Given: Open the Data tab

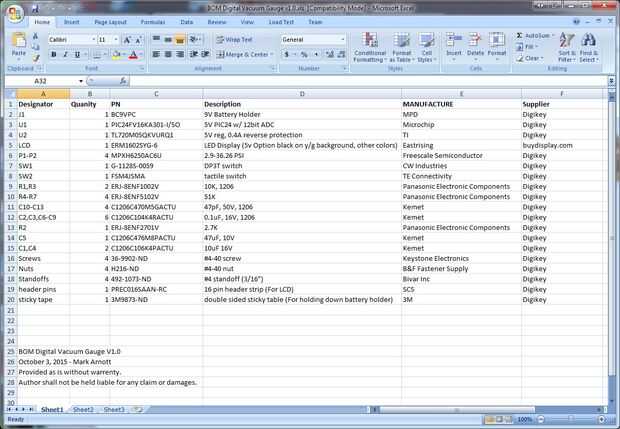Looking at the screenshot, I should pos(187,22).
